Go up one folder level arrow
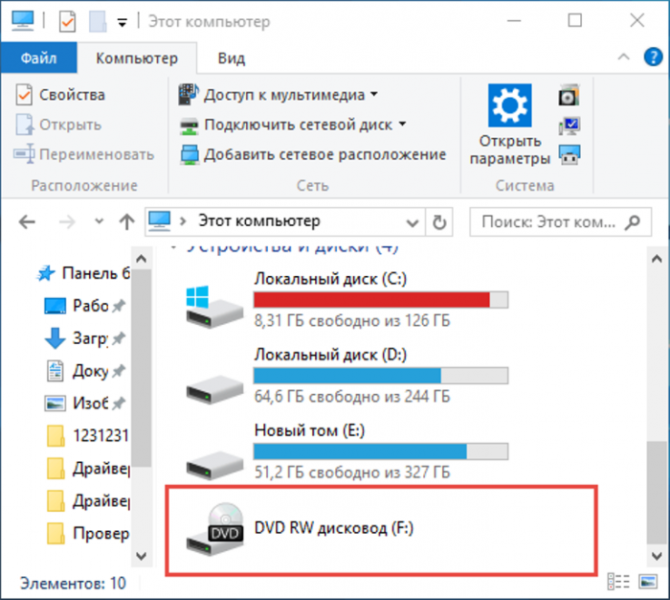 pyautogui.click(x=127, y=222)
